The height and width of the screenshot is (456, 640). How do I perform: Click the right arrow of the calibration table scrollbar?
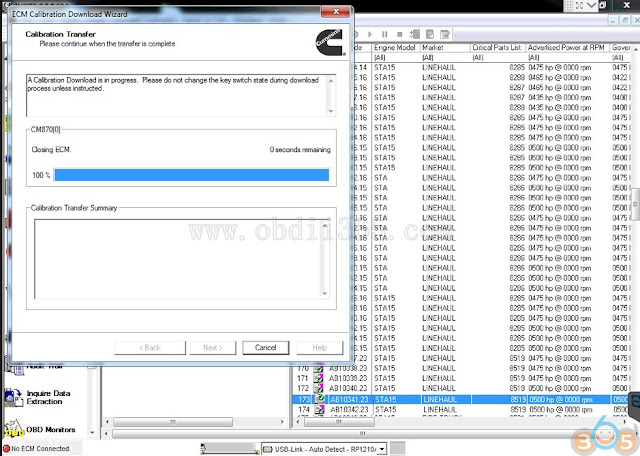[x=624, y=422]
